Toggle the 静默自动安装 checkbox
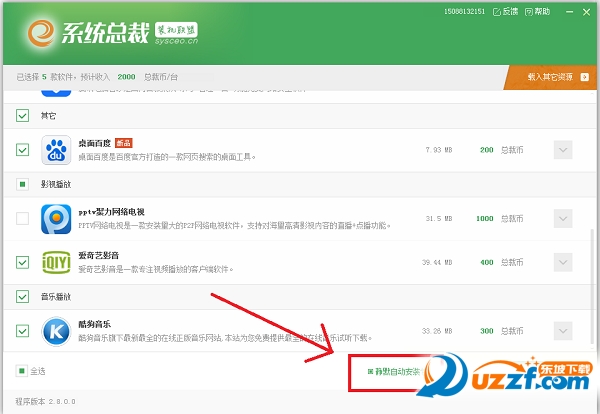 click(x=370, y=372)
